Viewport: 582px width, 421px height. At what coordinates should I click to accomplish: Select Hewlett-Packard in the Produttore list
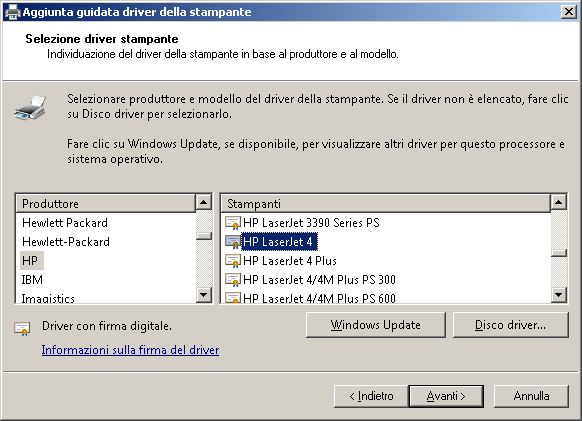click(x=66, y=242)
